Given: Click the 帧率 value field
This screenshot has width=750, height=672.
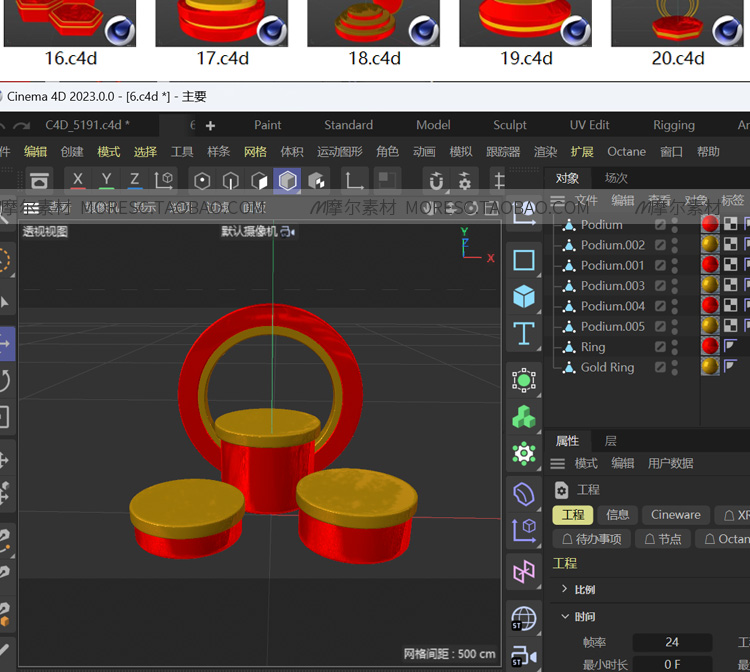Looking at the screenshot, I should [x=672, y=642].
